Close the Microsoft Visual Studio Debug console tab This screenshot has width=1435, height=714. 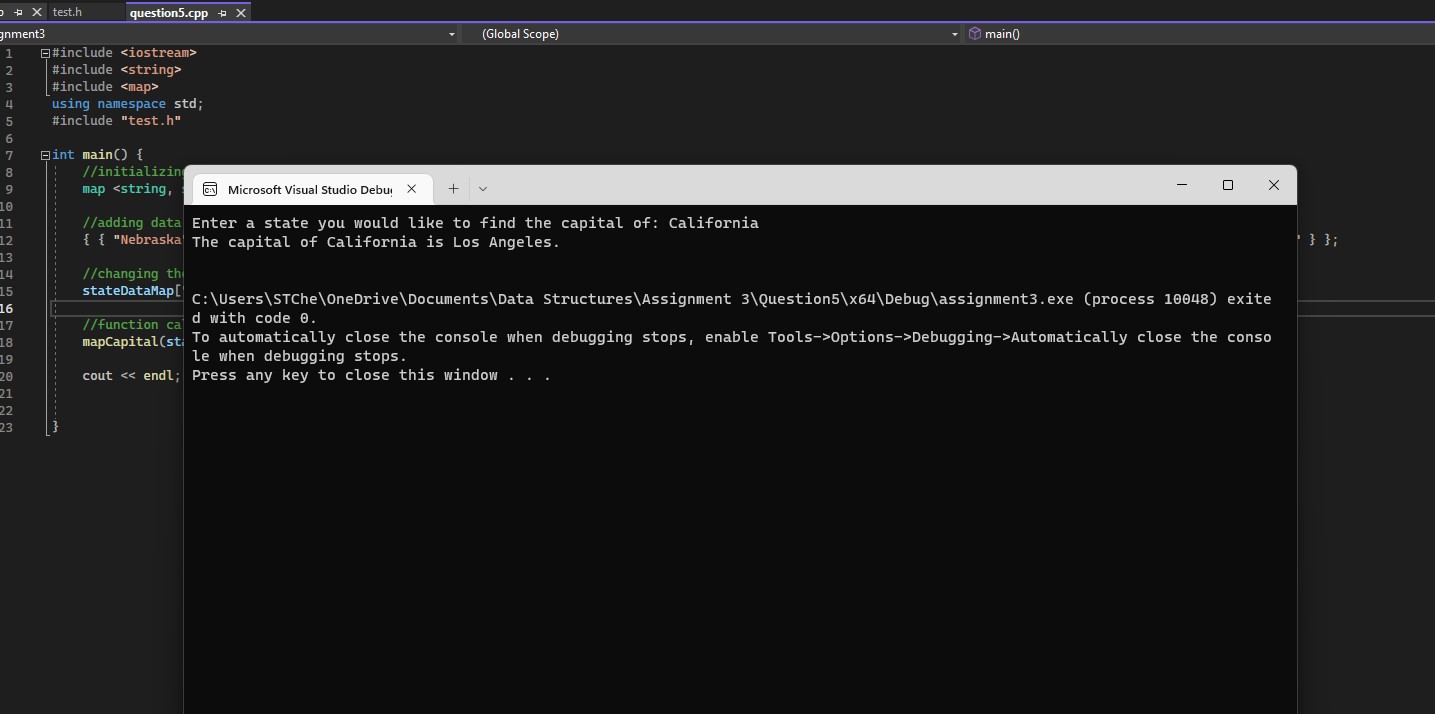point(412,188)
